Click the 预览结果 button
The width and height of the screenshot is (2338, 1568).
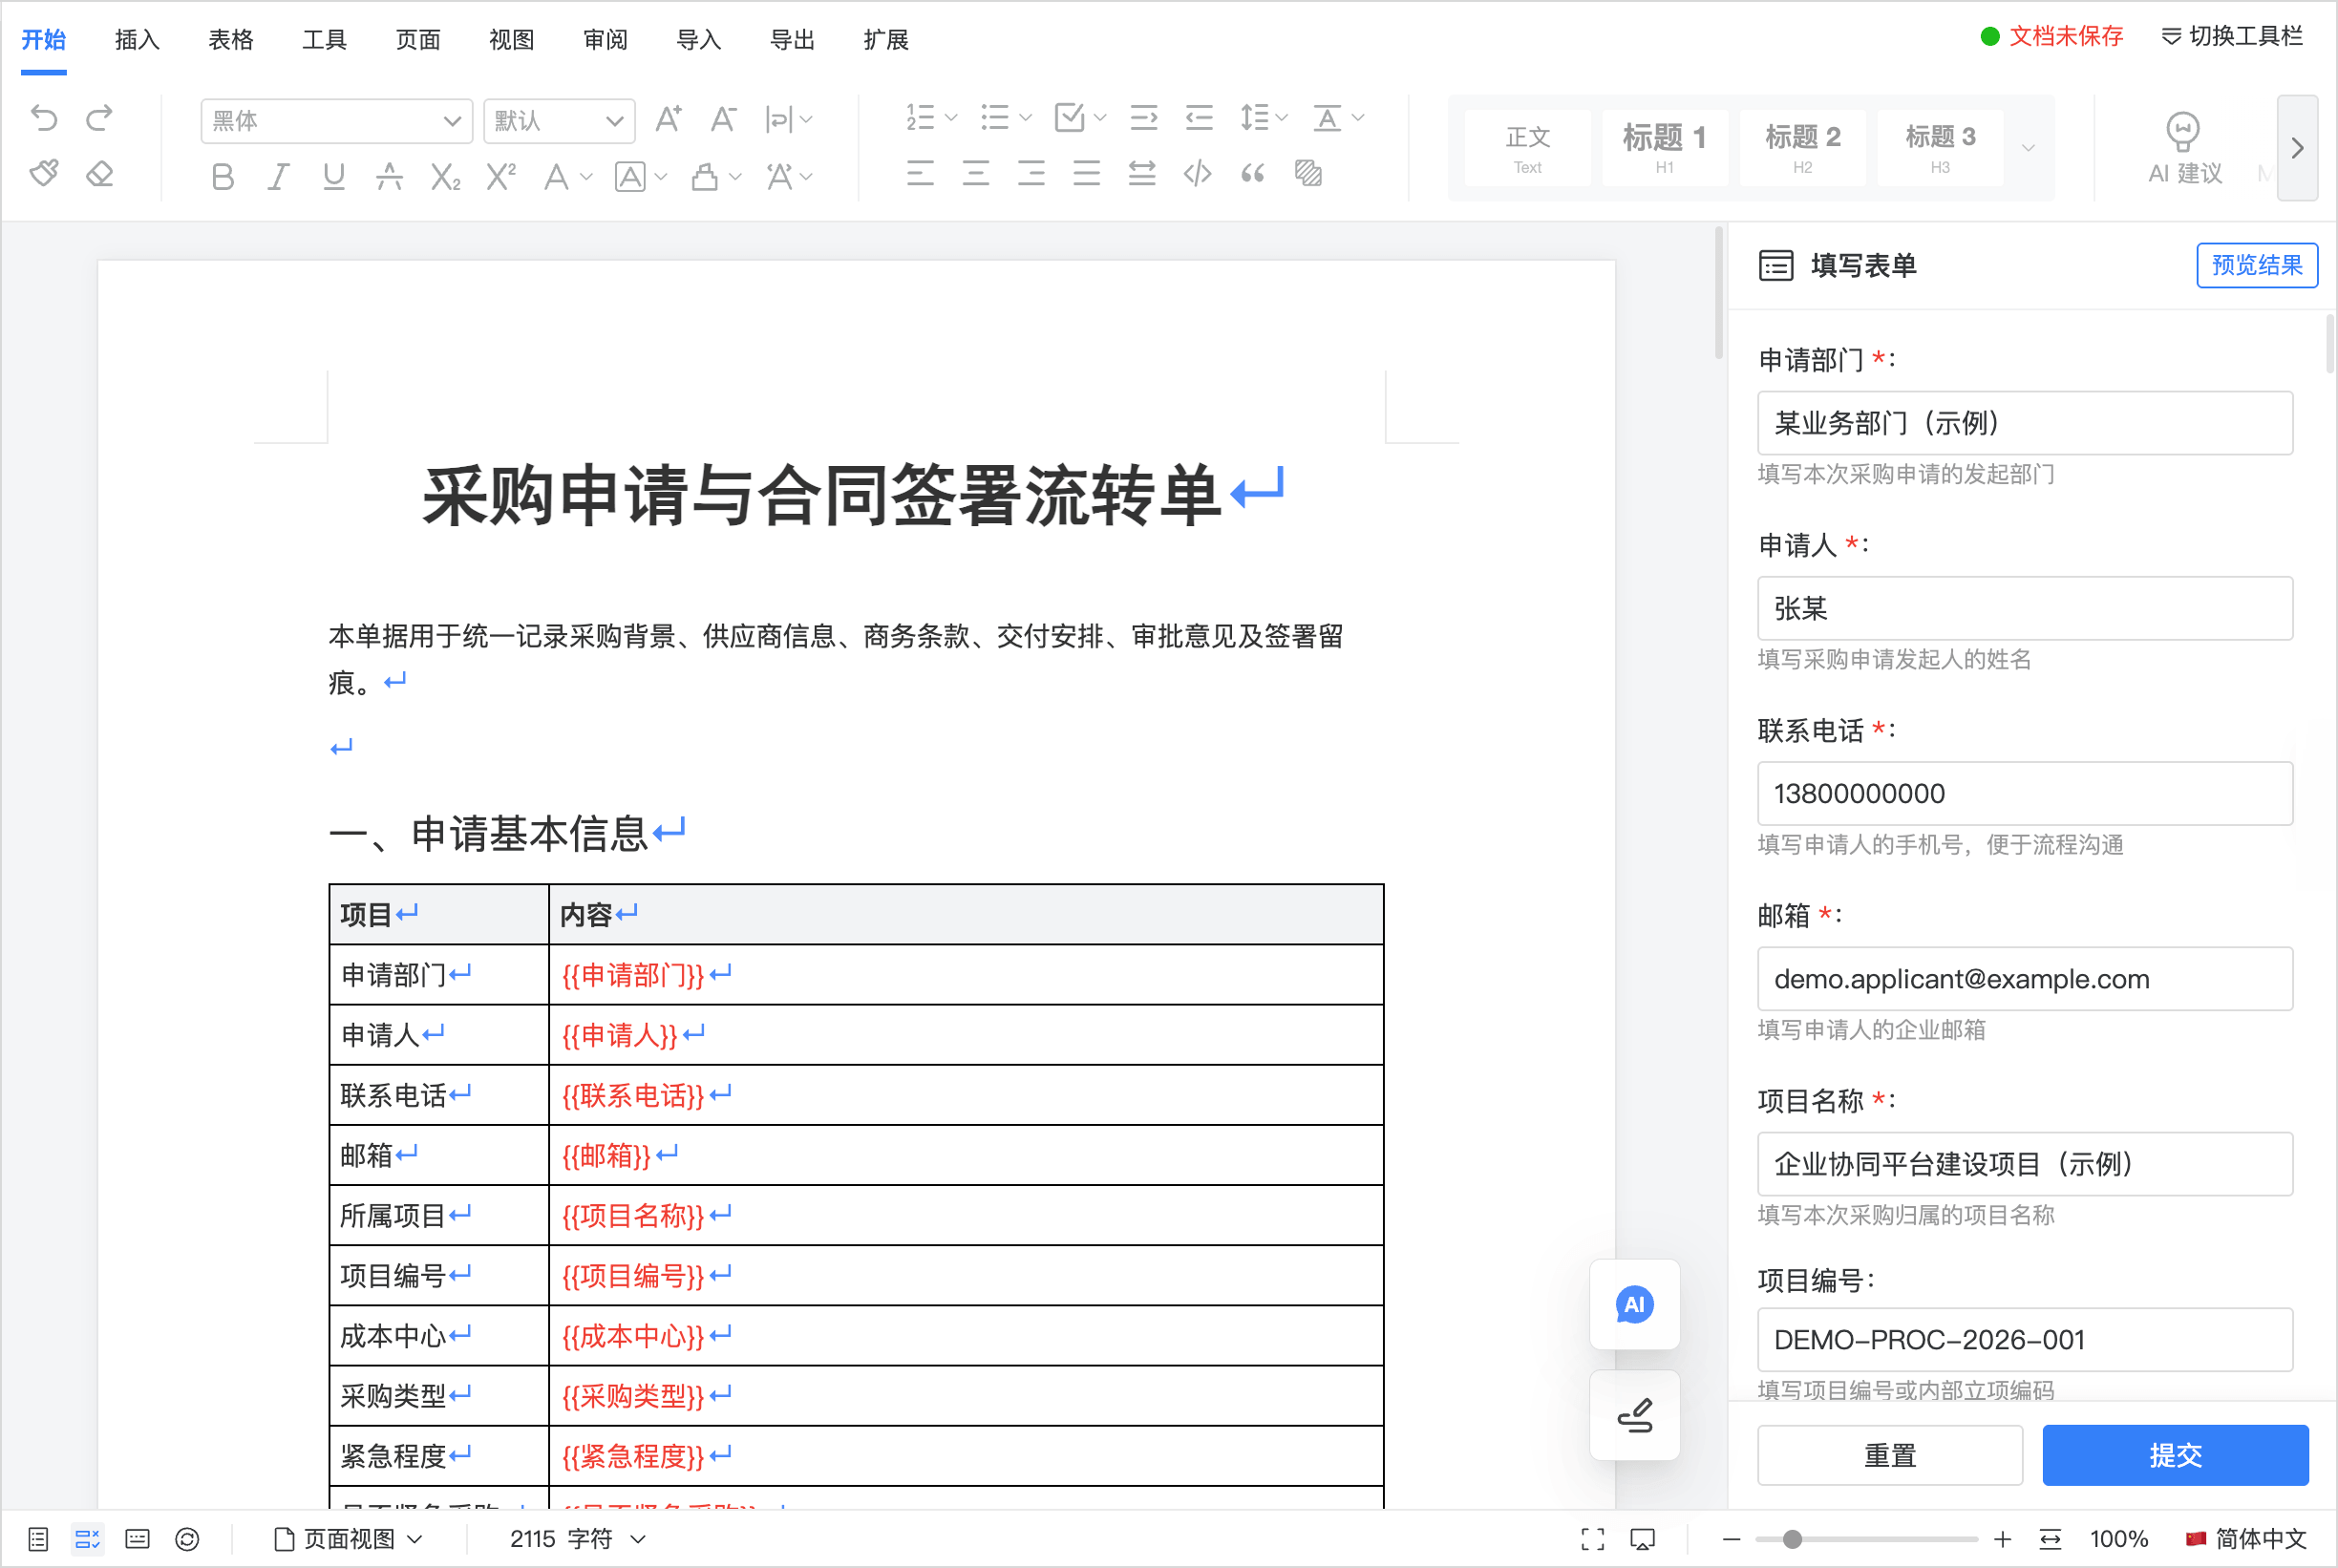click(2256, 265)
